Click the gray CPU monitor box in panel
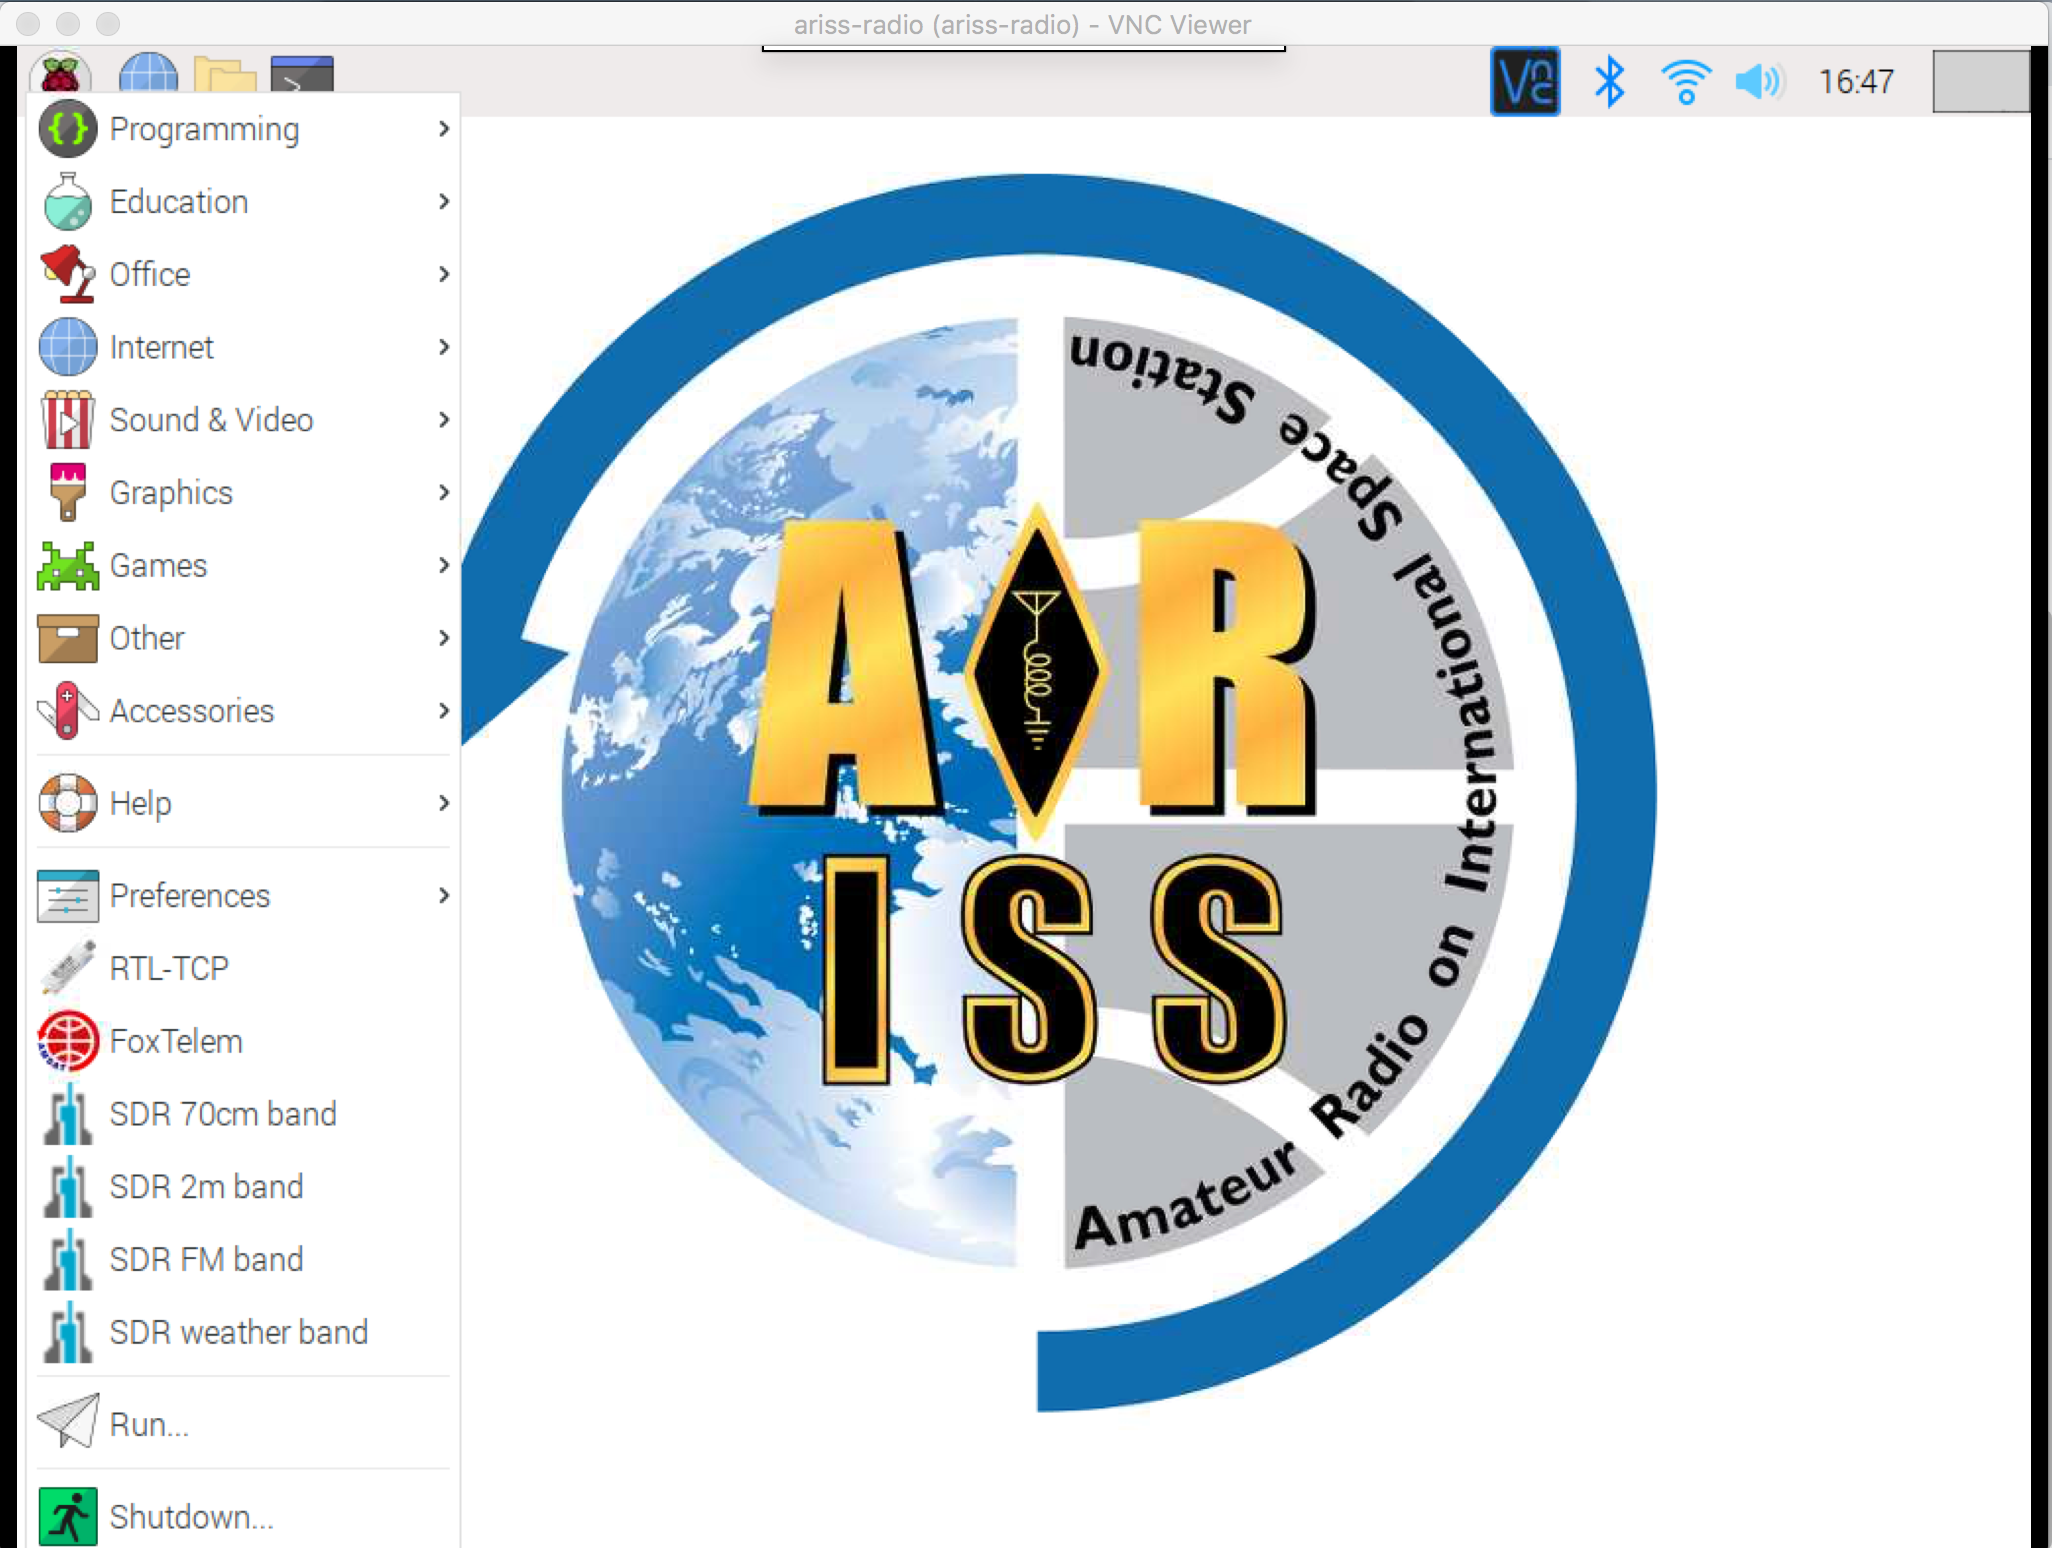The height and width of the screenshot is (1548, 2052). (1981, 81)
